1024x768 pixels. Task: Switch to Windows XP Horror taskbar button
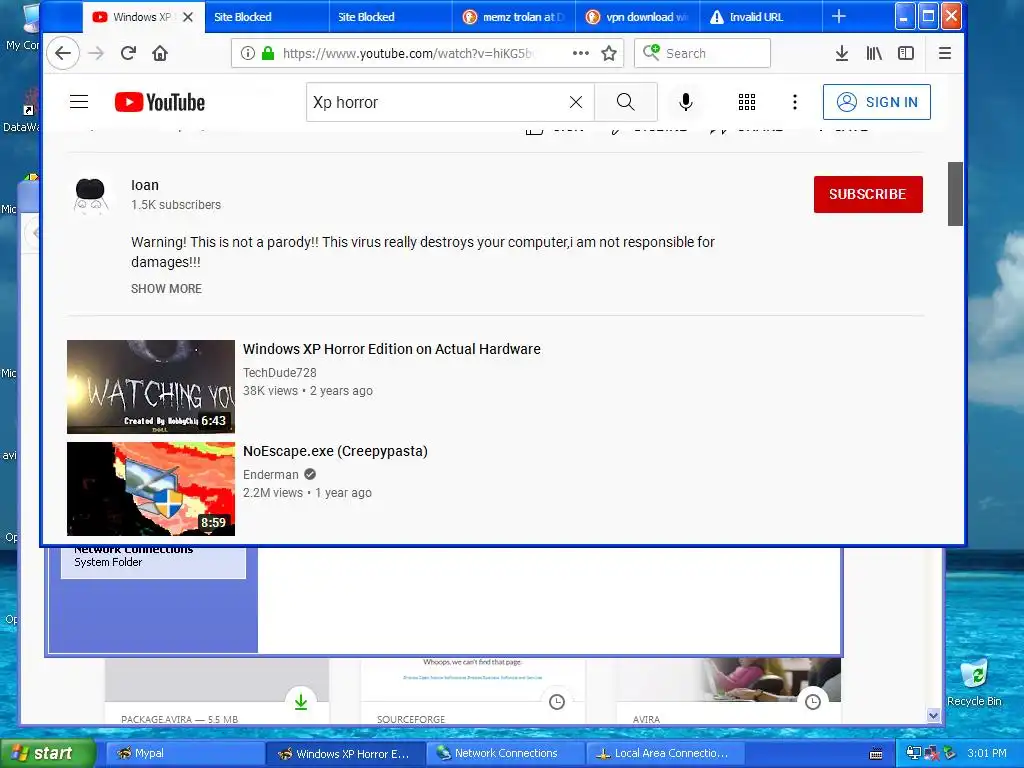[x=346, y=754]
